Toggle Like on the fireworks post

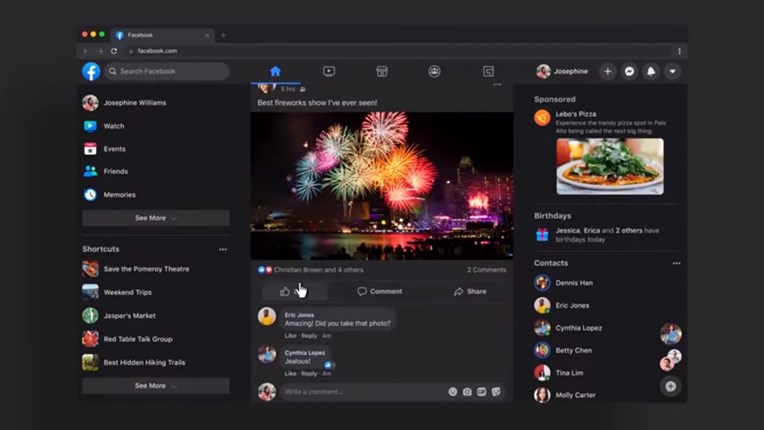coord(285,291)
